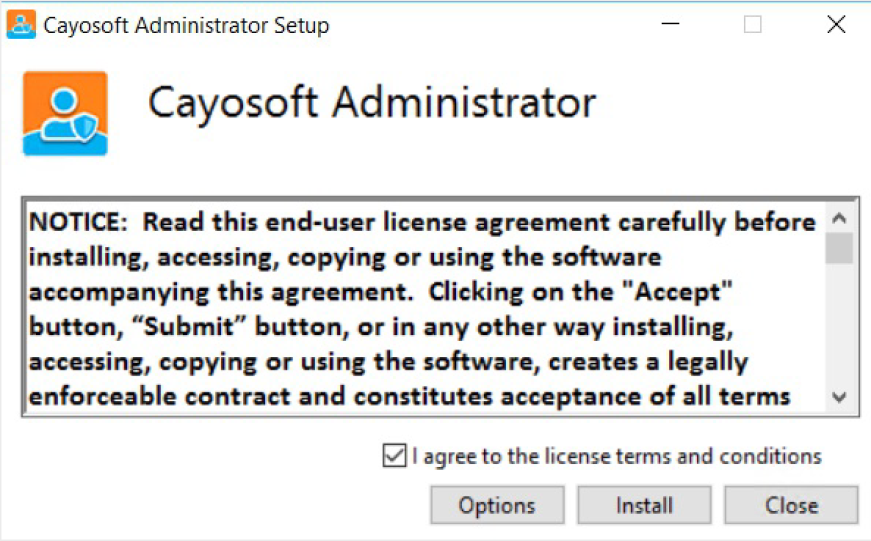Click the license scrollbar down arrow

(x=839, y=397)
